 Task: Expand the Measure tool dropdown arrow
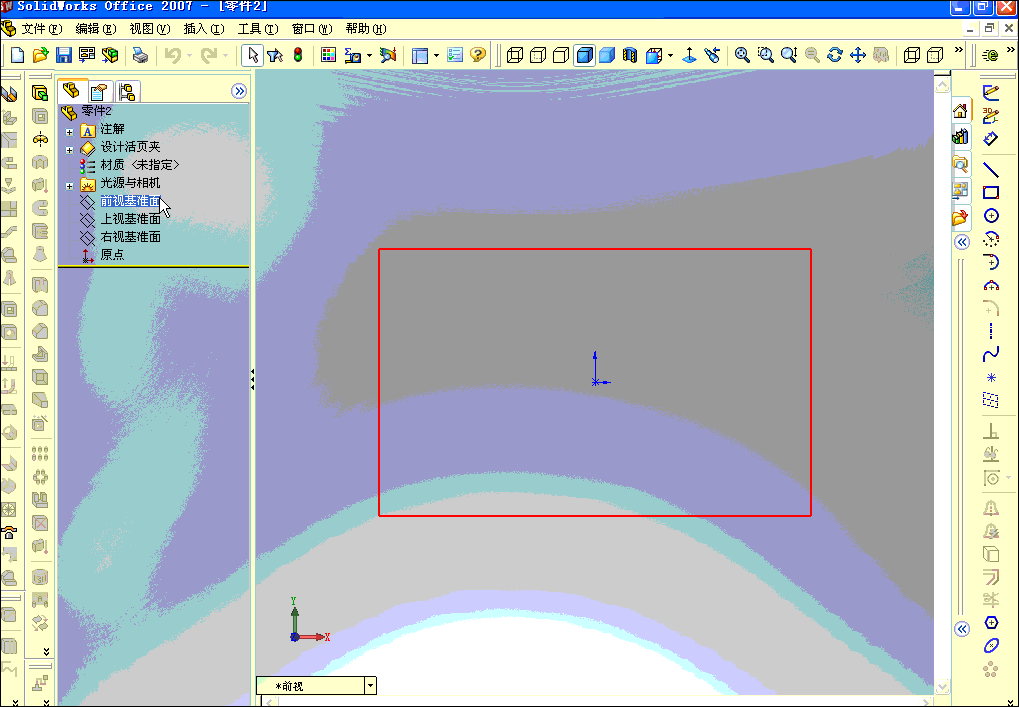[370, 55]
